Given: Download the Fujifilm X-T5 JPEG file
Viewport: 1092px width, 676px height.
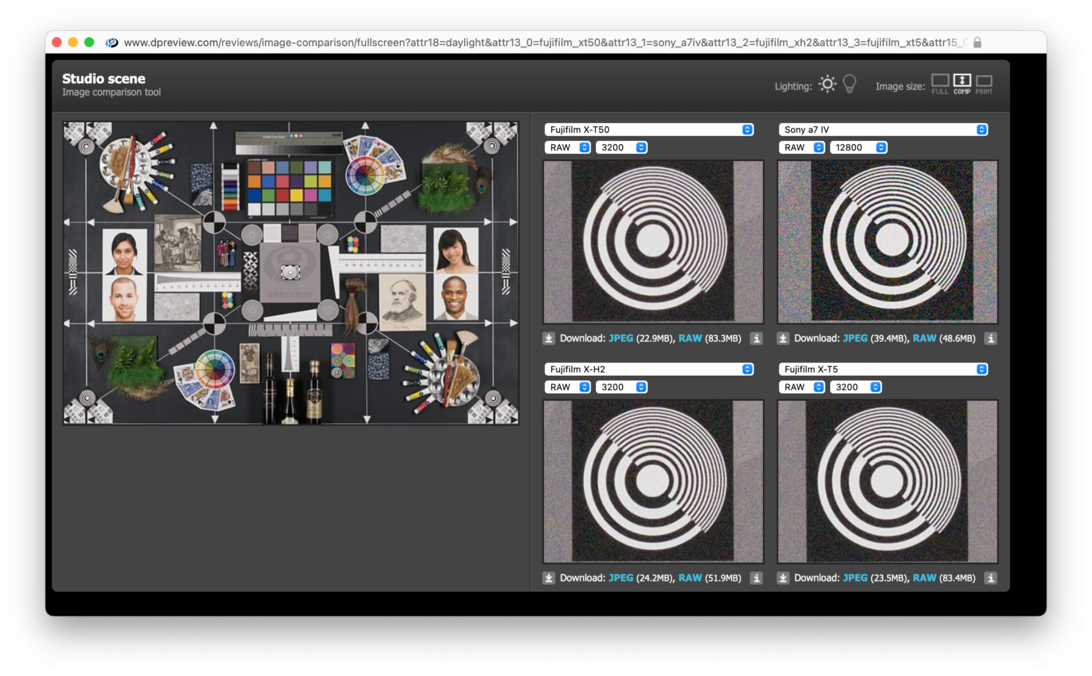Looking at the screenshot, I should [x=854, y=578].
